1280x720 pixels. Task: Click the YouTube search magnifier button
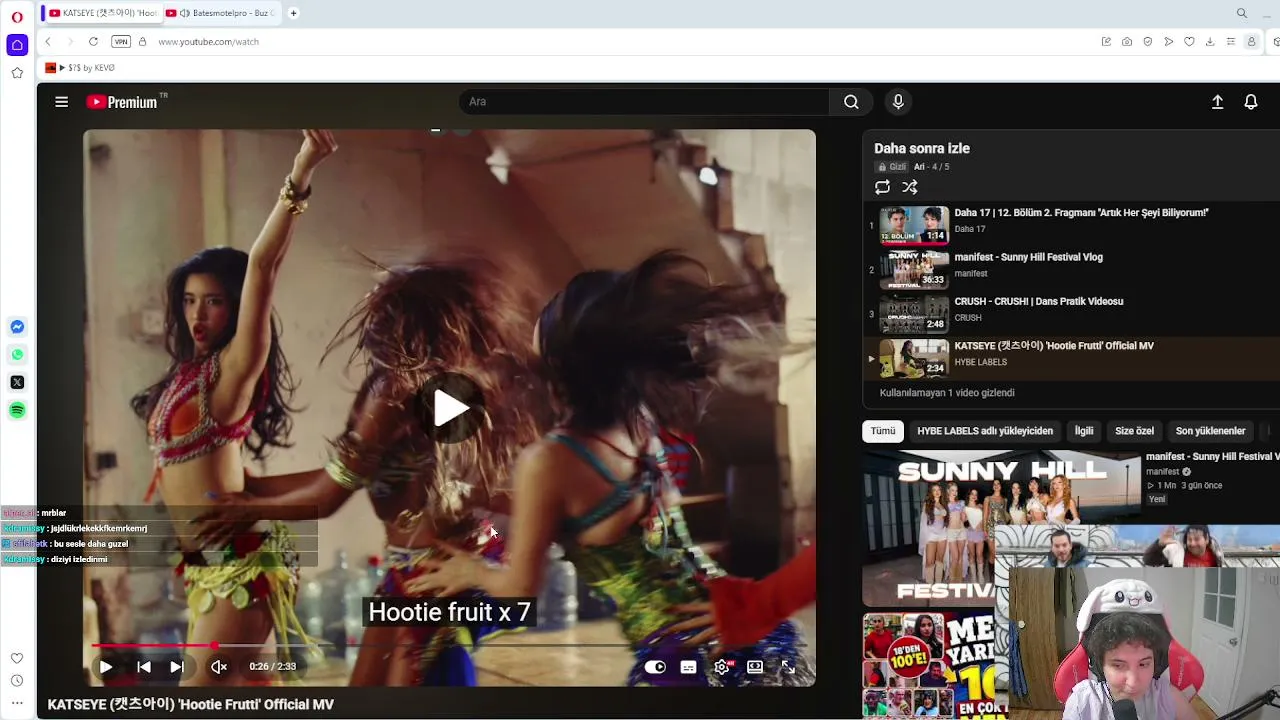[851, 101]
